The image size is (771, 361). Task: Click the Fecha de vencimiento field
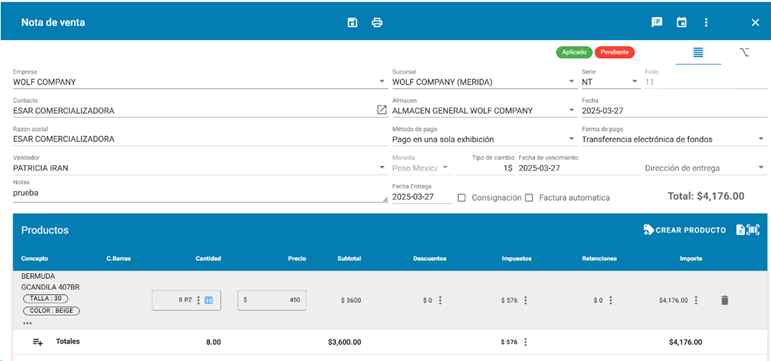pyautogui.click(x=578, y=168)
